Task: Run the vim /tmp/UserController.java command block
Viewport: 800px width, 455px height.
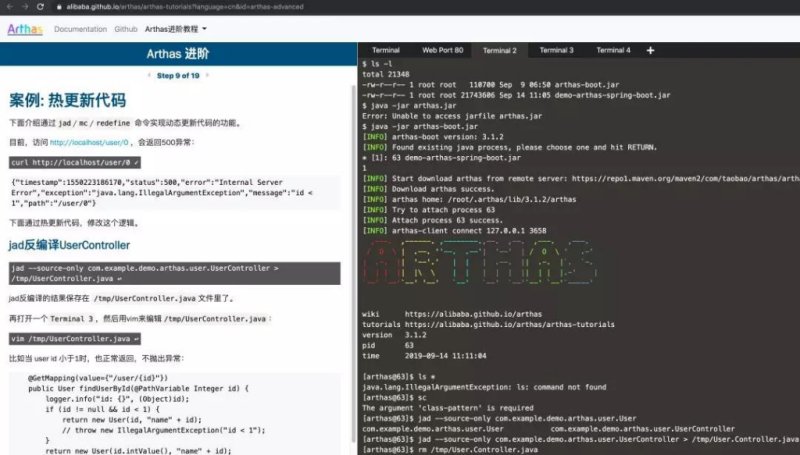Action: (x=74, y=339)
